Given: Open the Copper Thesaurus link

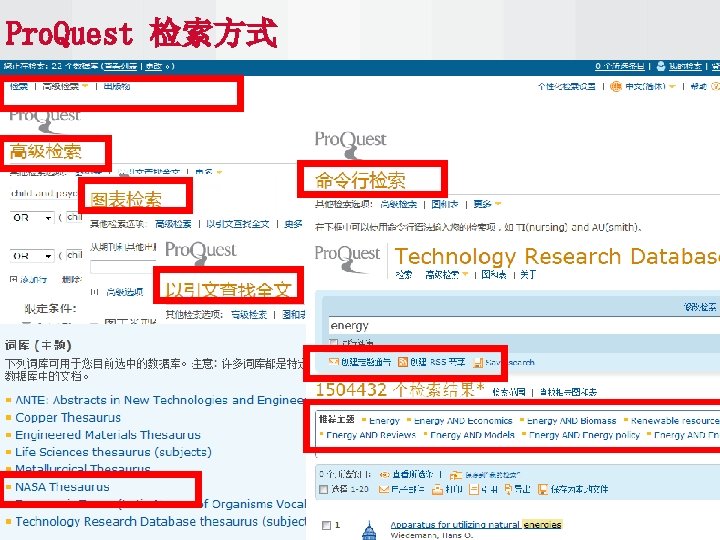Looking at the screenshot, I should (x=68, y=417).
